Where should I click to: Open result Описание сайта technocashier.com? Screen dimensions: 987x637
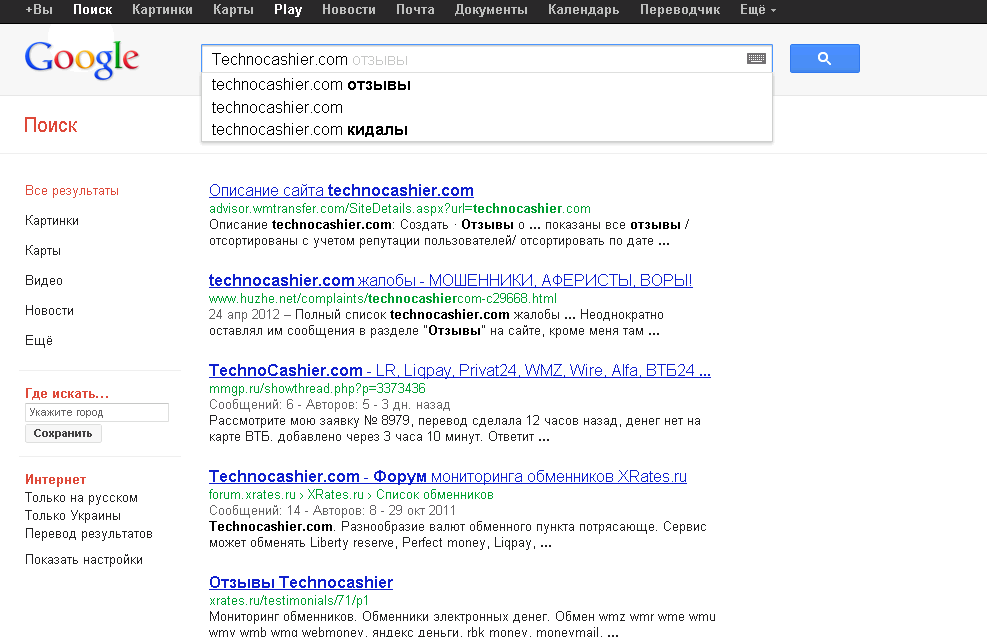[x=341, y=190]
